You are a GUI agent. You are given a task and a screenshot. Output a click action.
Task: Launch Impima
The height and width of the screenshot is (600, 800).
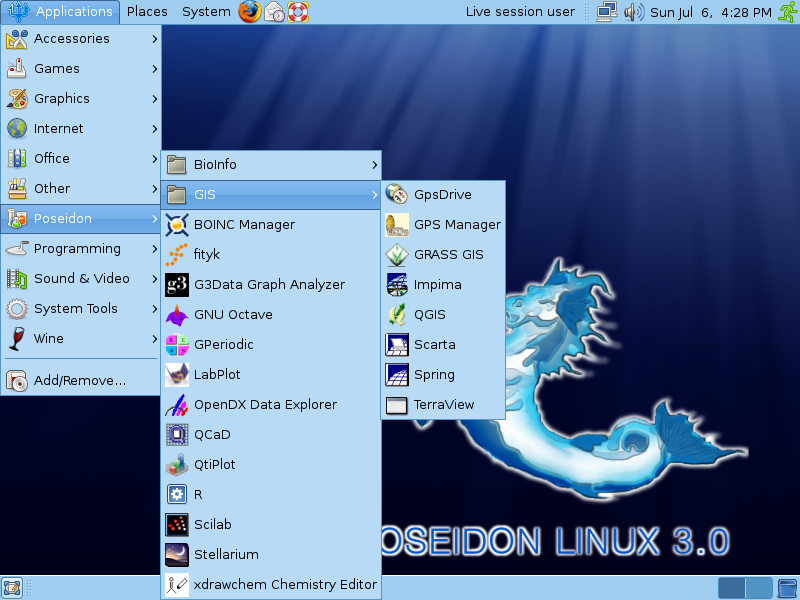[x=443, y=285]
